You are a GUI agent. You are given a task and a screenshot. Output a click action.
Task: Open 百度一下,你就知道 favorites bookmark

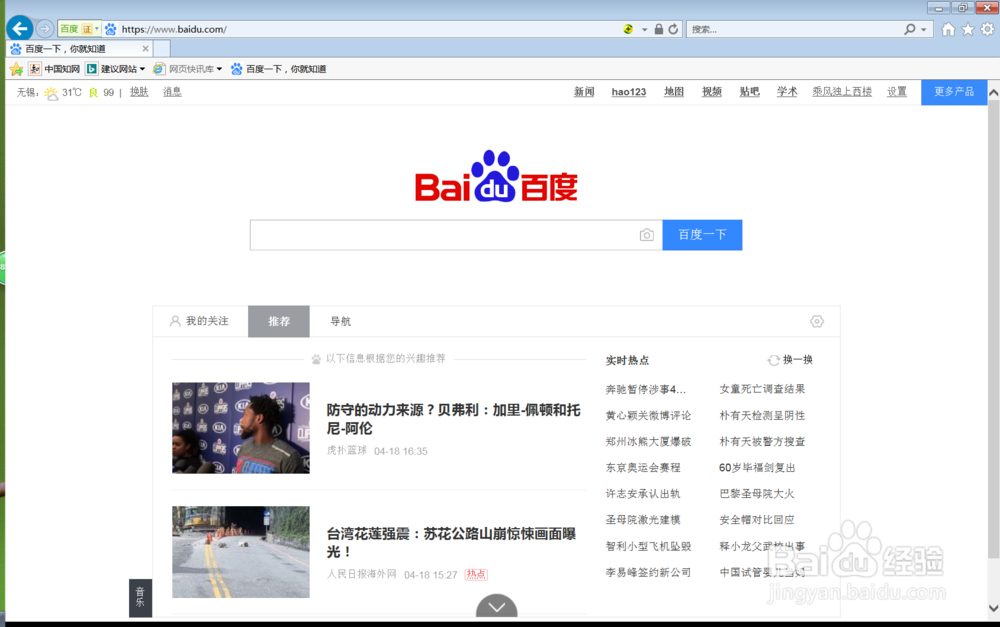(x=279, y=69)
